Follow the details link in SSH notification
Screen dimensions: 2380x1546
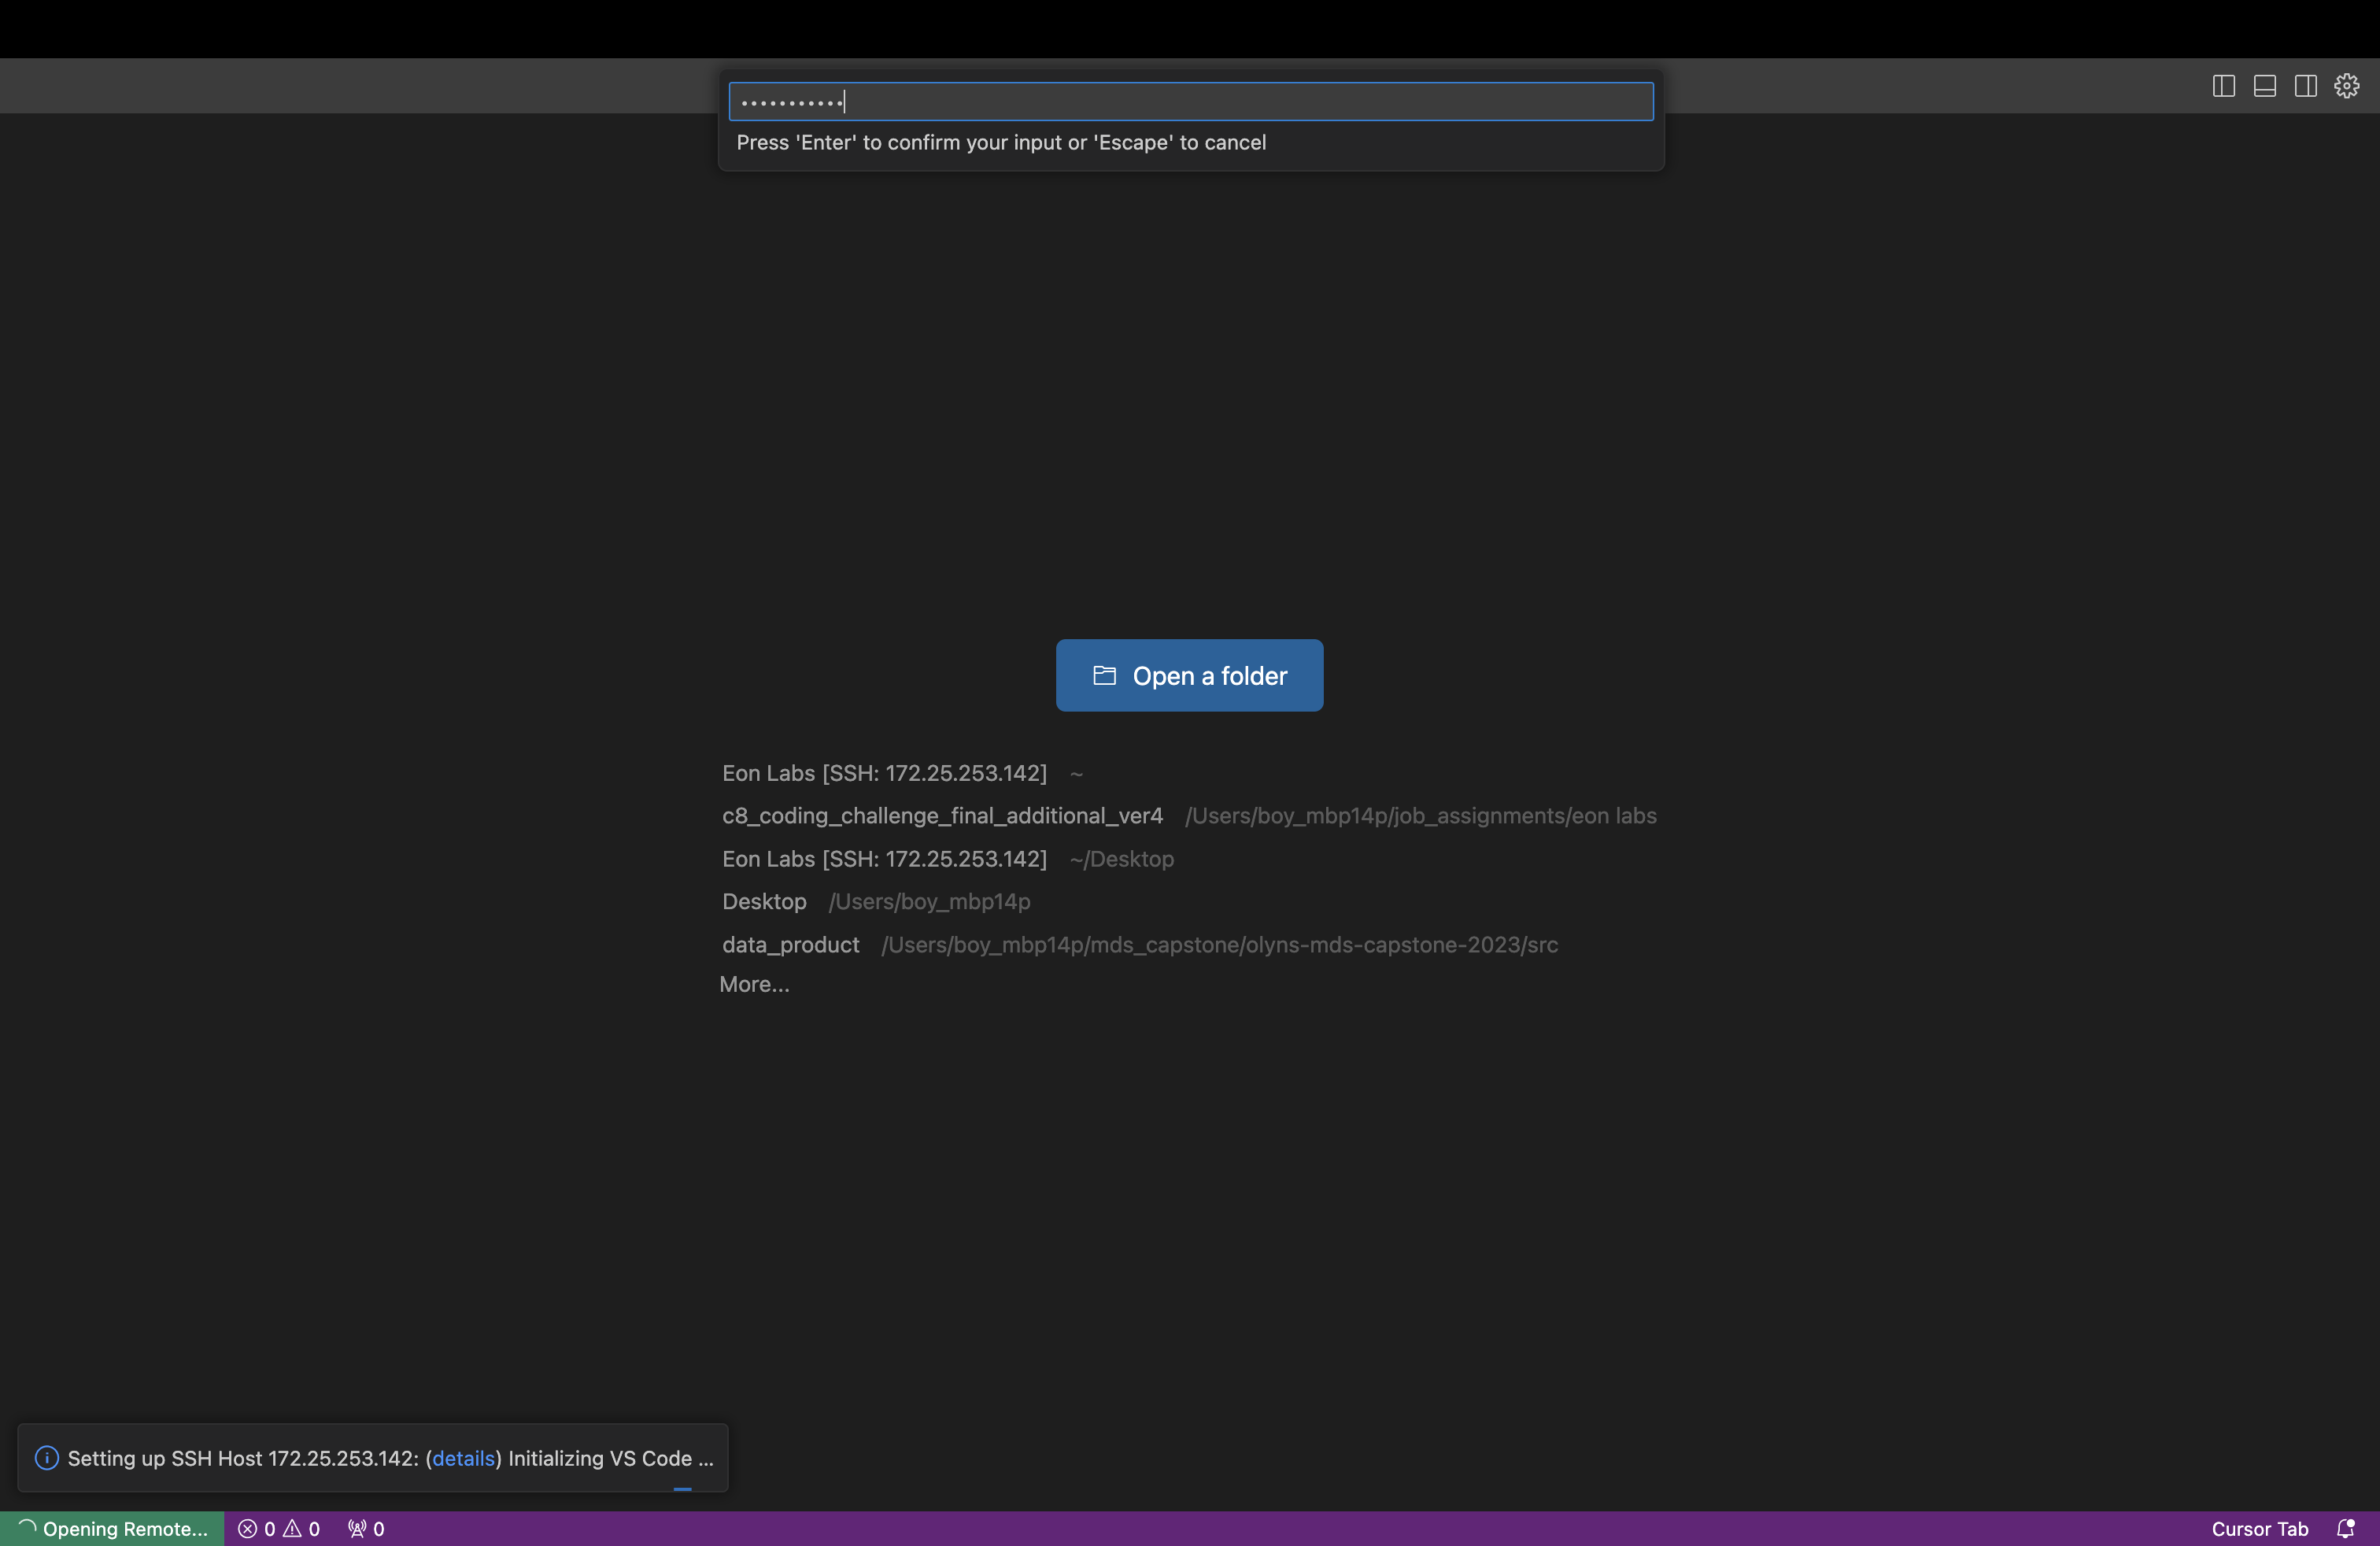point(463,1458)
